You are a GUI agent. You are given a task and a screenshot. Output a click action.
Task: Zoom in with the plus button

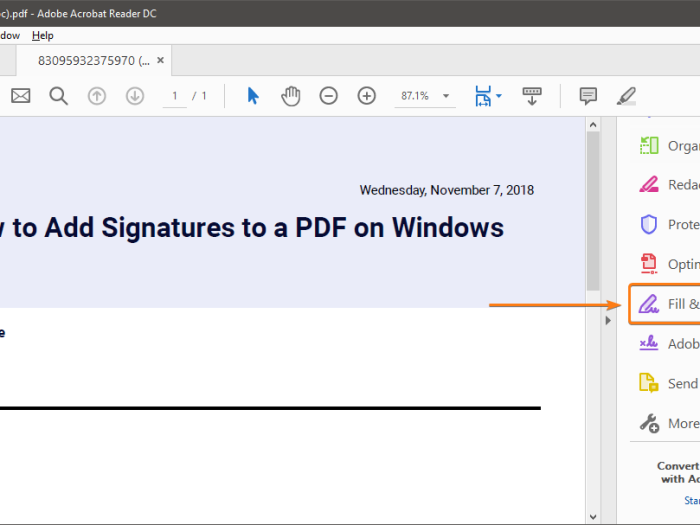pyautogui.click(x=367, y=96)
